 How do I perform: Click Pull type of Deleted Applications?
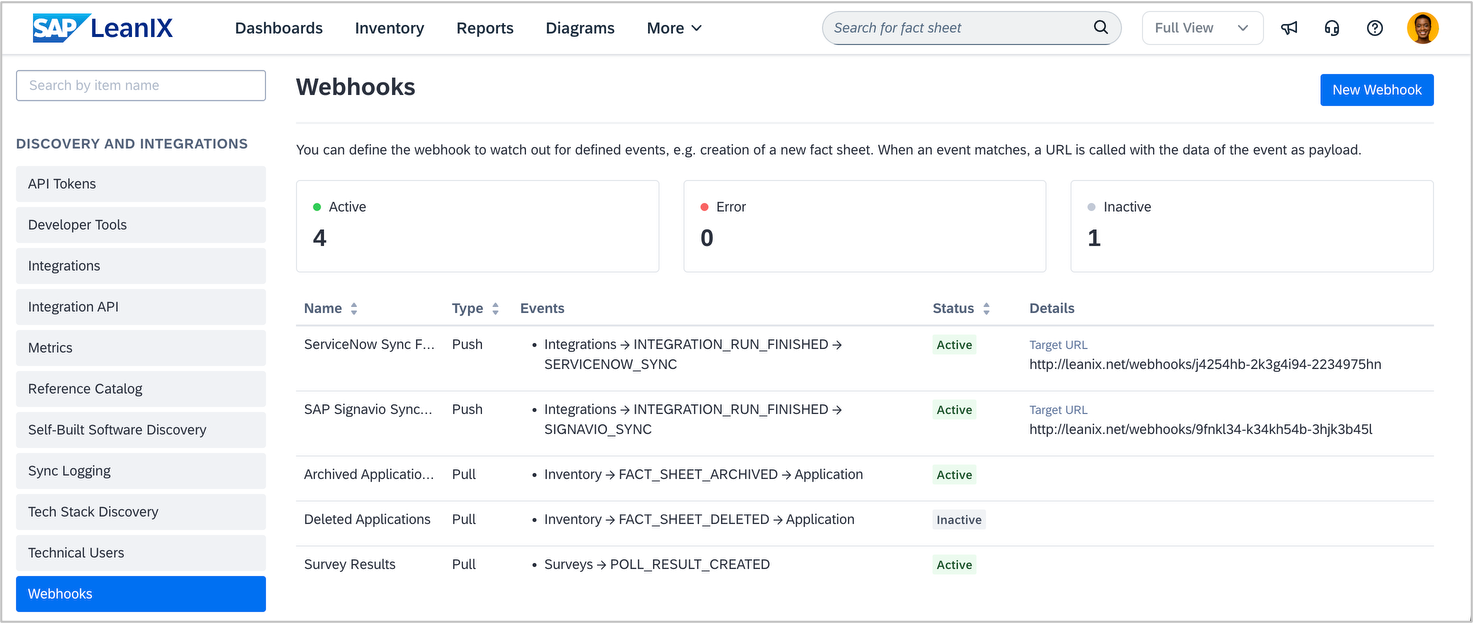(x=464, y=519)
